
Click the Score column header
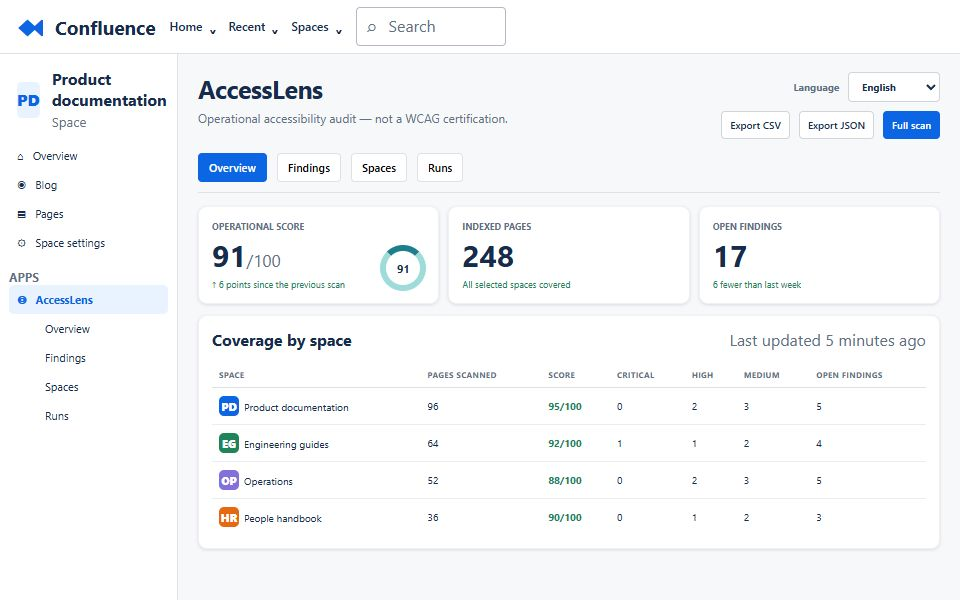tap(561, 375)
